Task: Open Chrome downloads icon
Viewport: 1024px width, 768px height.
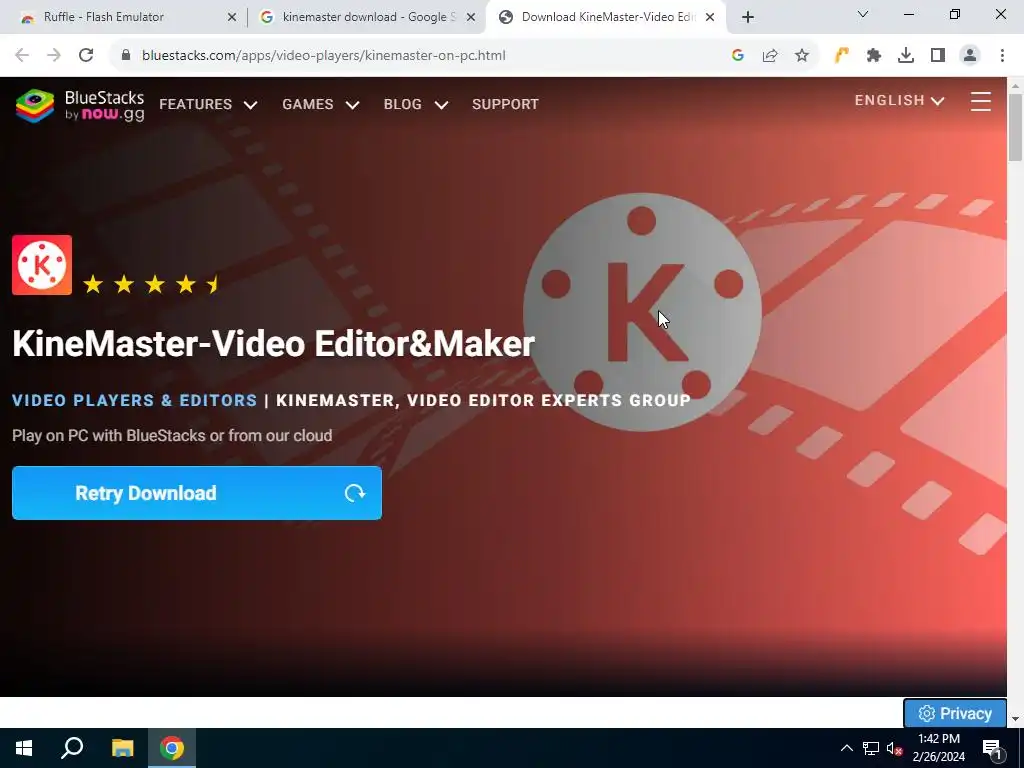Action: tap(906, 56)
